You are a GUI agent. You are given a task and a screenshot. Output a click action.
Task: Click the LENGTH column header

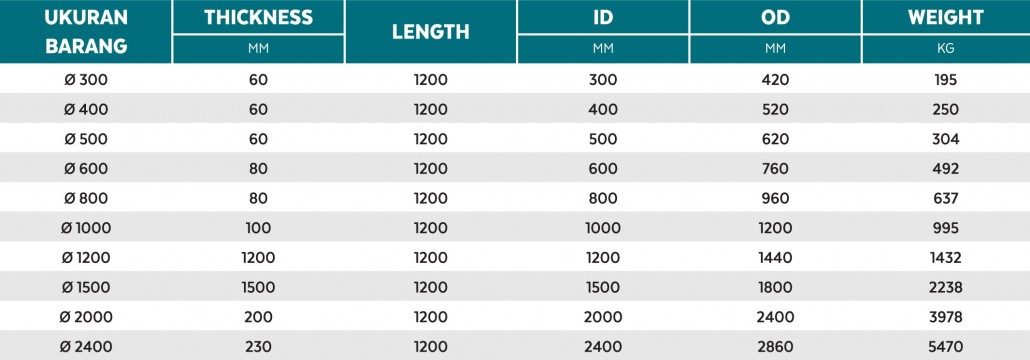pyautogui.click(x=431, y=32)
